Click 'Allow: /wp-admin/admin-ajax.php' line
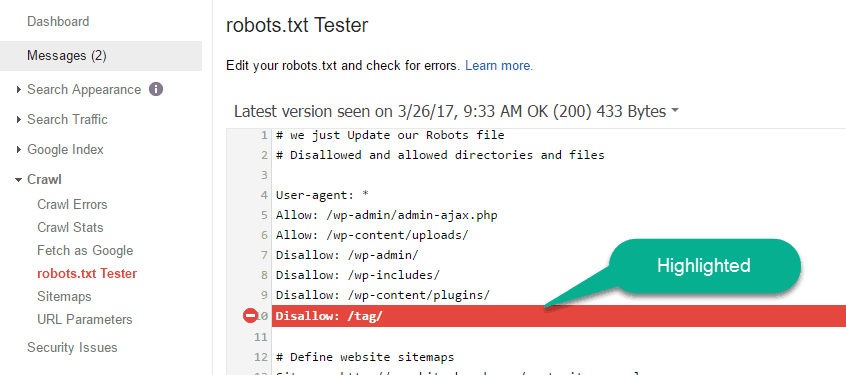This screenshot has height=375, width=846. point(386,215)
